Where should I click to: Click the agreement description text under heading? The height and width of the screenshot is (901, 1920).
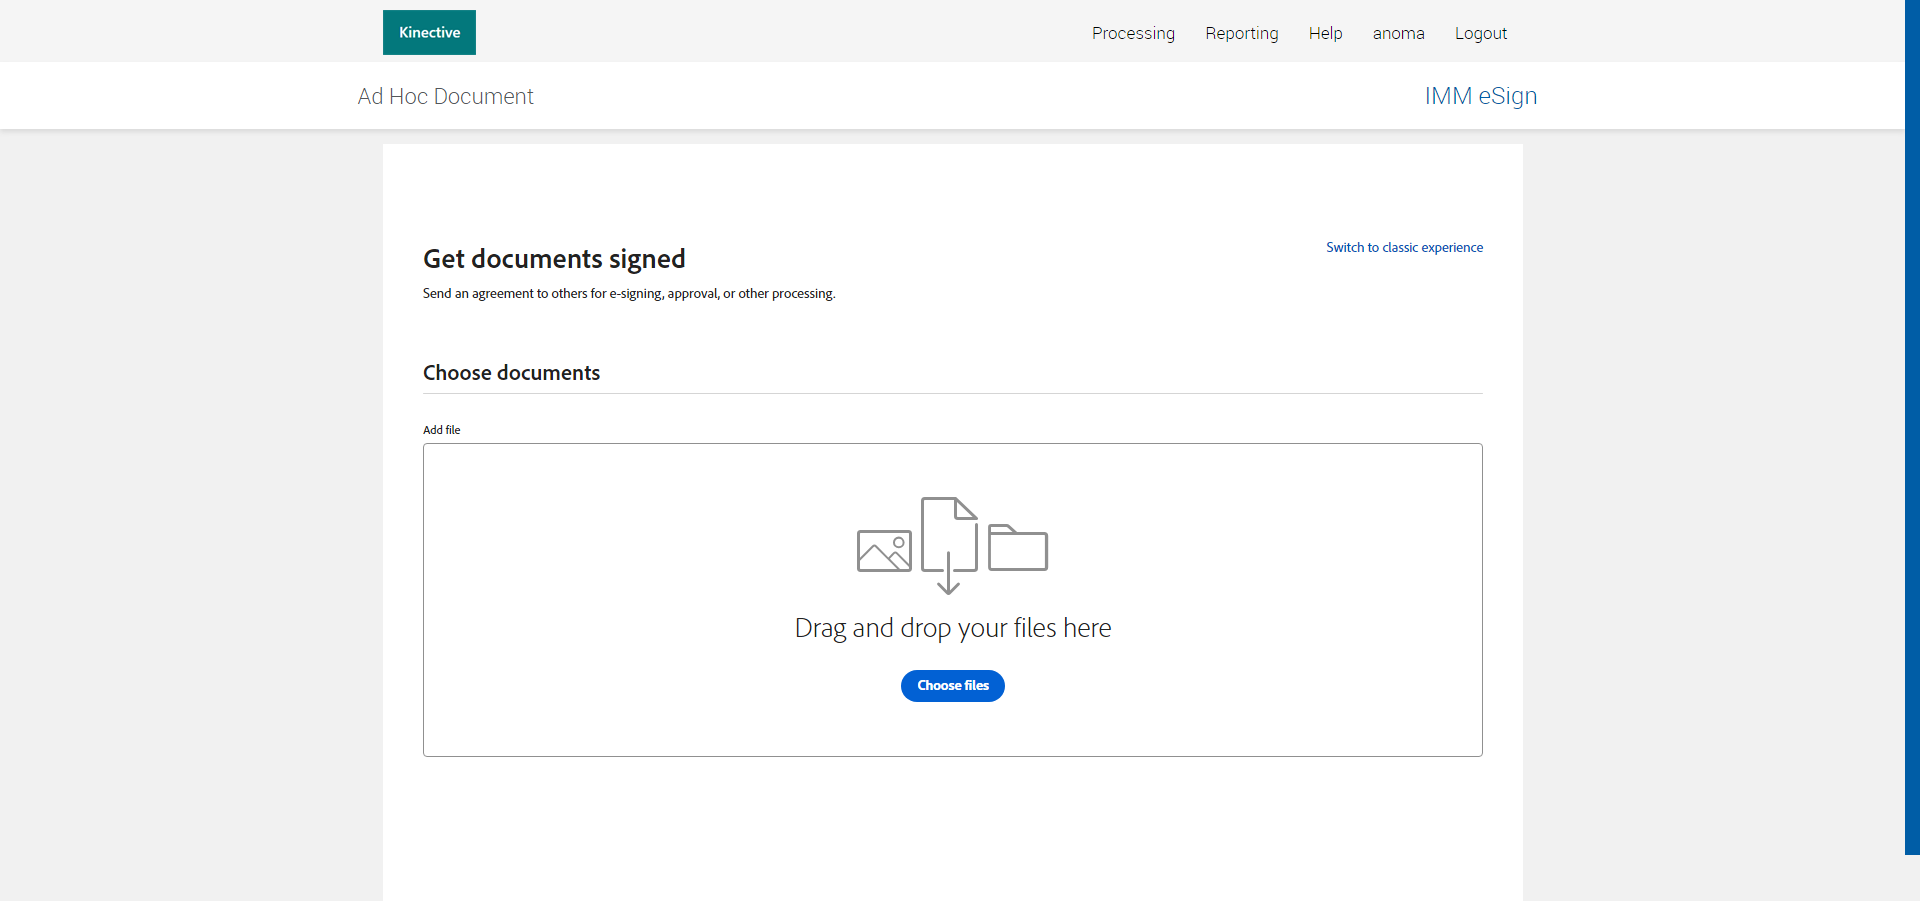(x=628, y=294)
